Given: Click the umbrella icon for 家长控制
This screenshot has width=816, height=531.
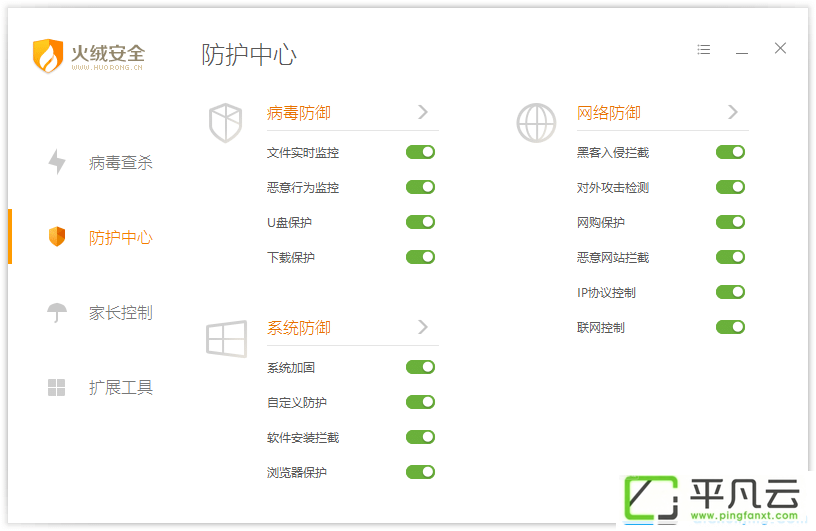Looking at the screenshot, I should point(57,313).
